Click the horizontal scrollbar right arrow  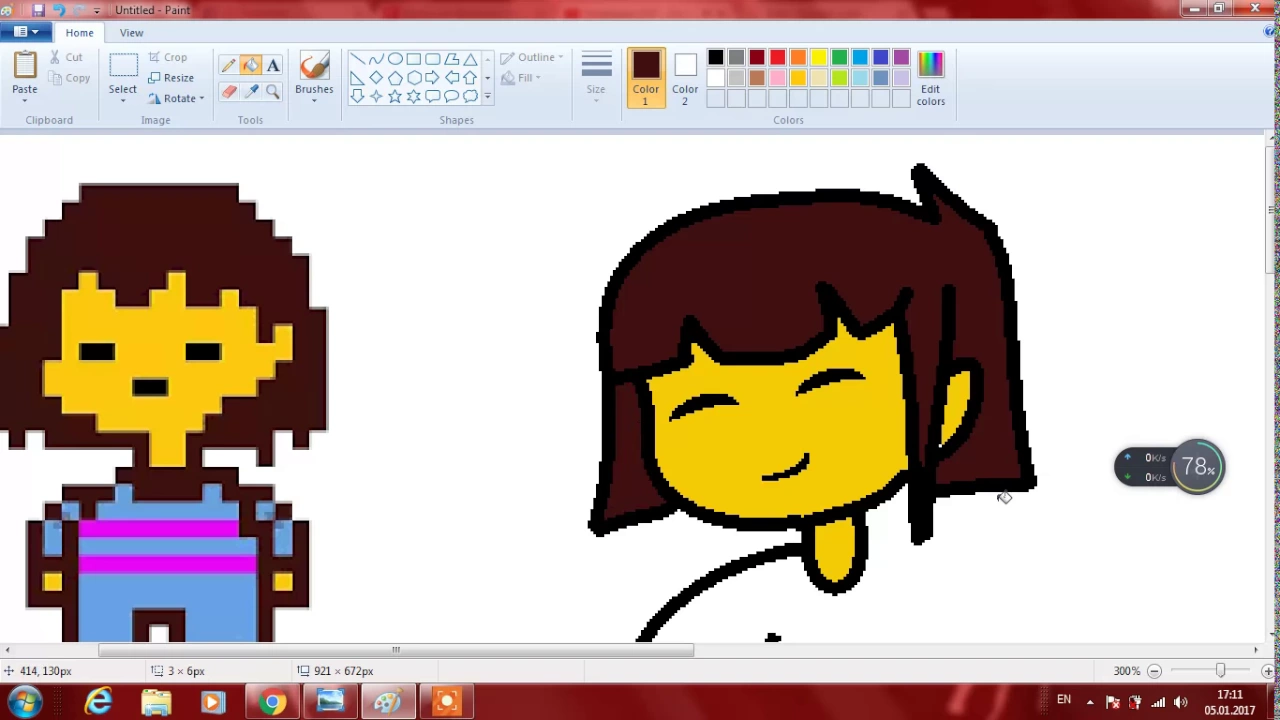pos(1256,650)
